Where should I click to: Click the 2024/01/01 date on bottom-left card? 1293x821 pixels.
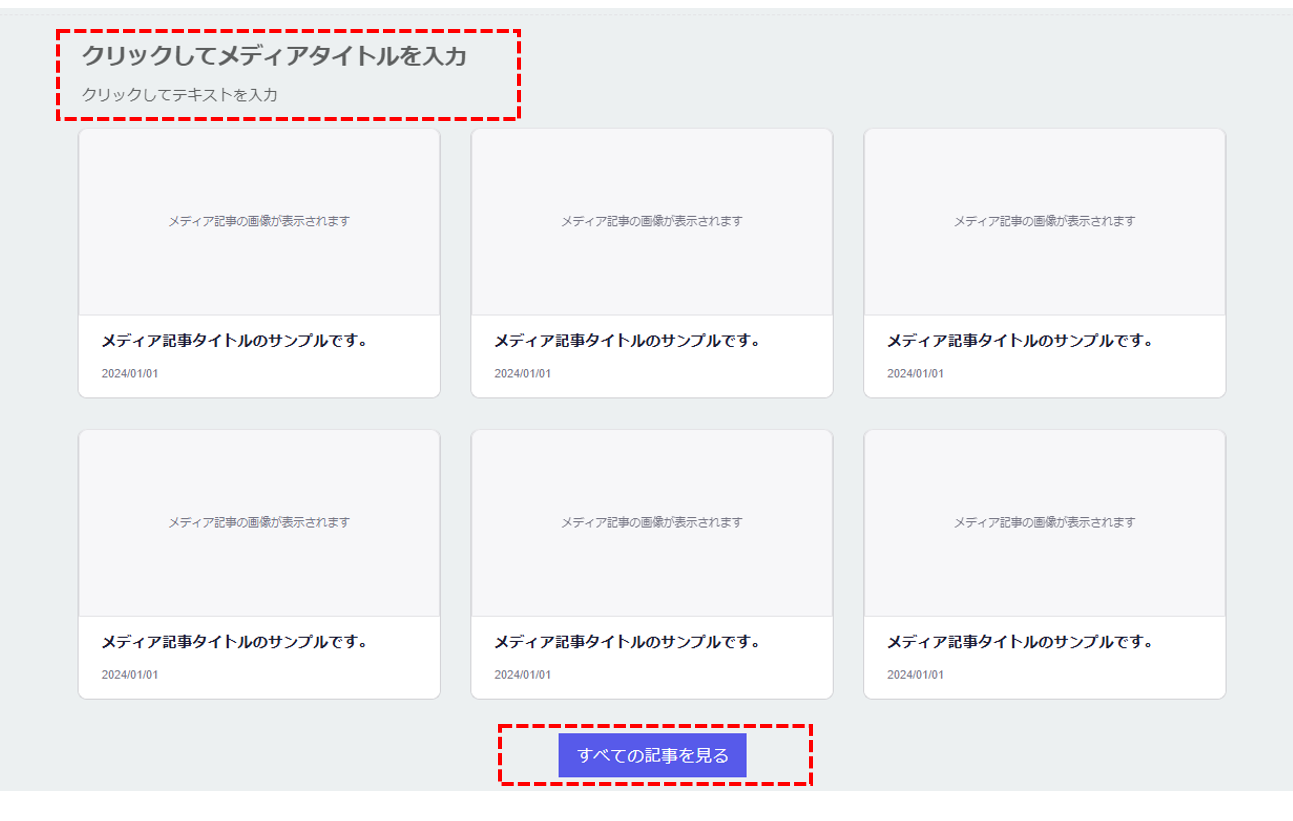coord(130,675)
